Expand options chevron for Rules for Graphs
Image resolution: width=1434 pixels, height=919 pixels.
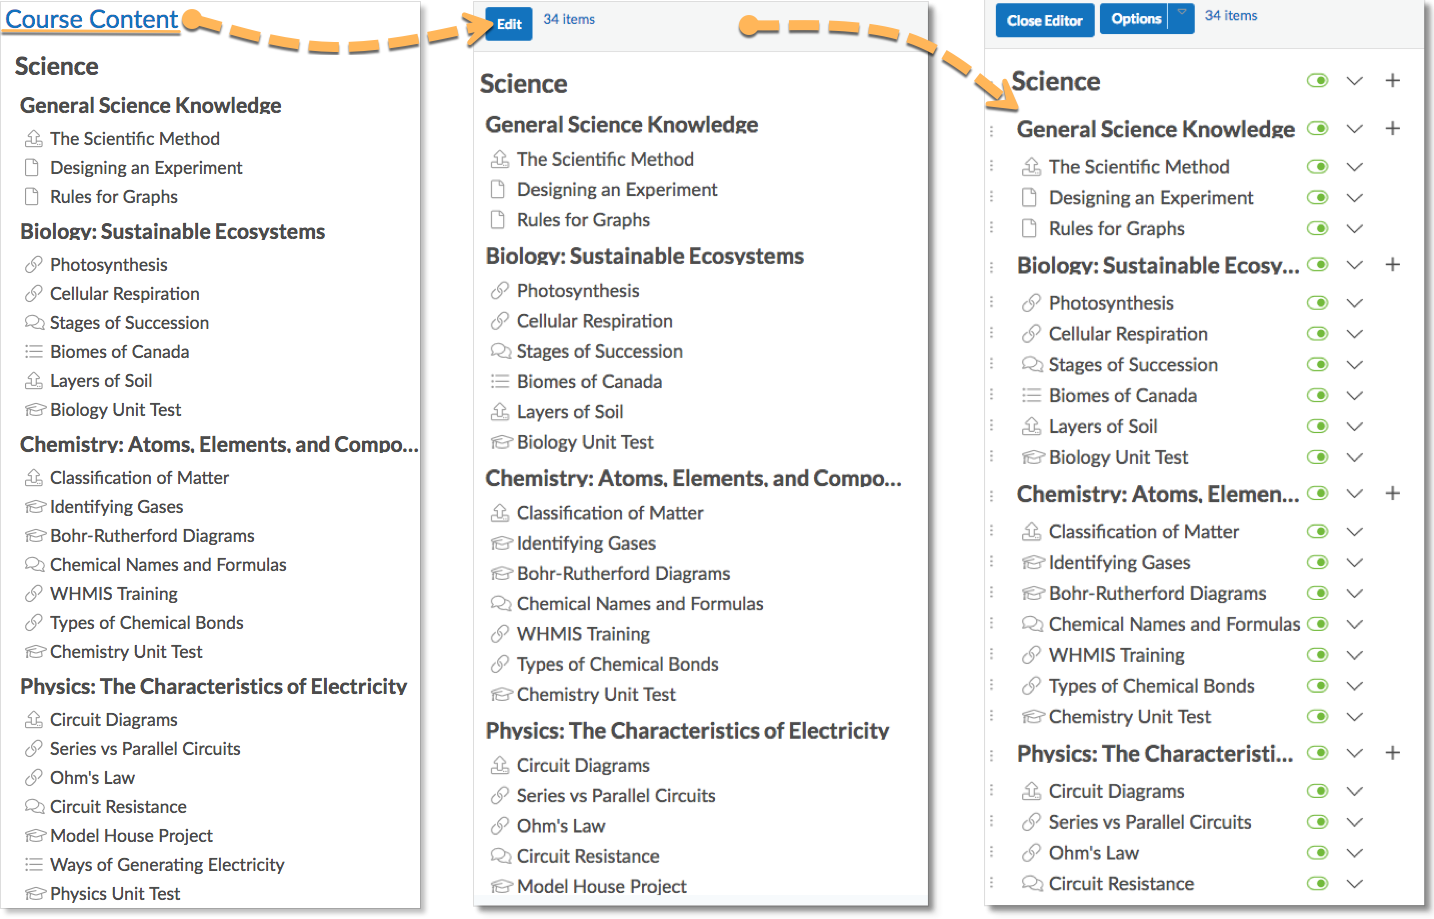click(1355, 229)
